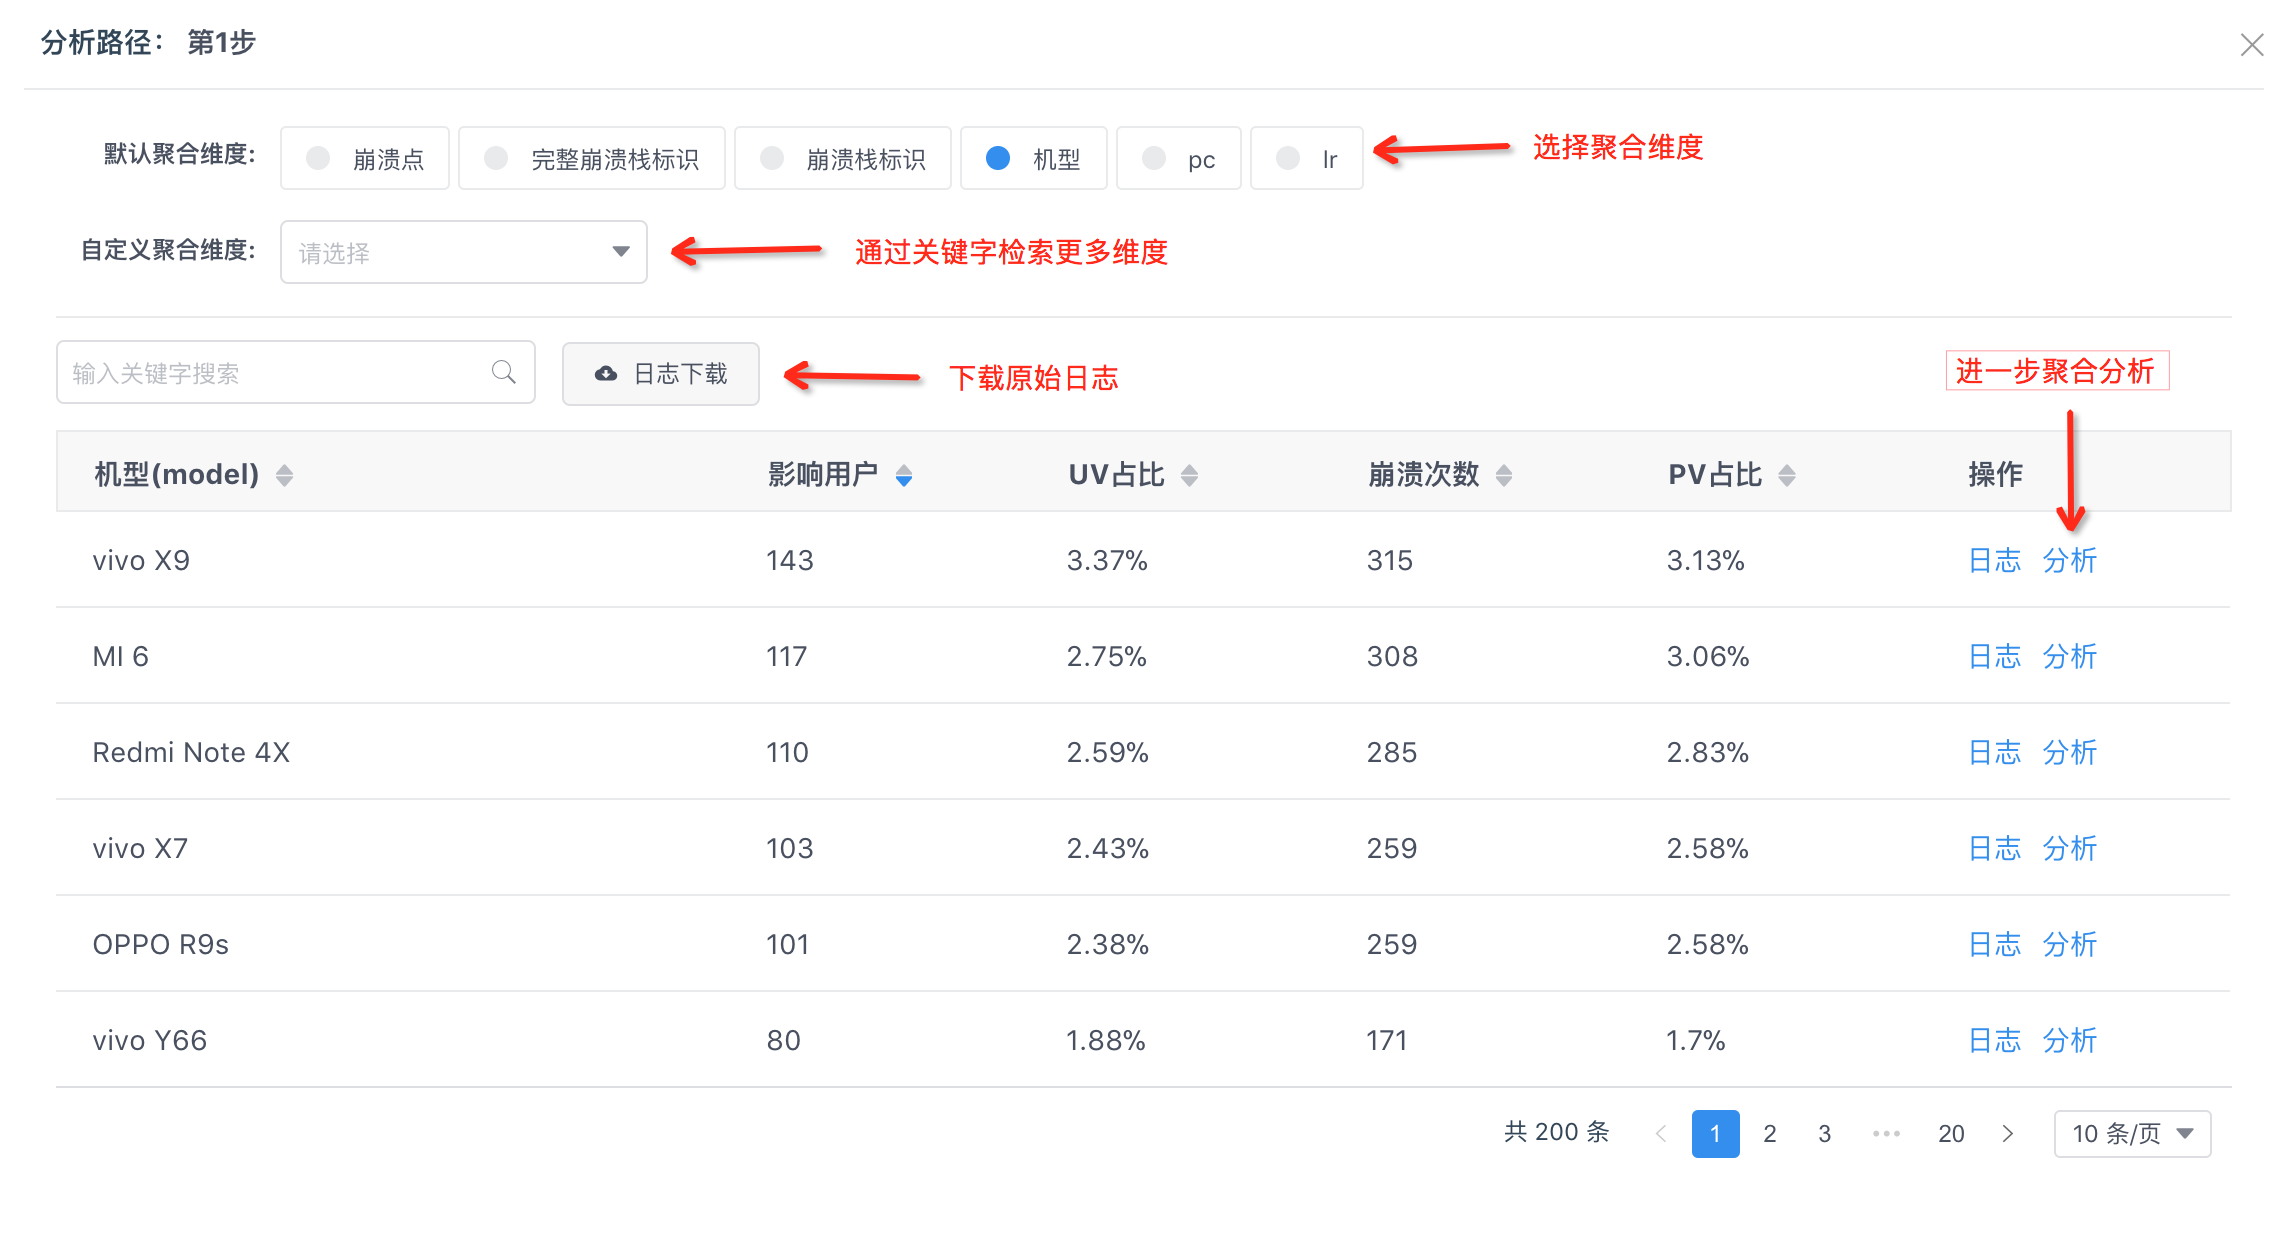Open 分析 for vivo Y66
Screen dimensions: 2284x1236
pyautogui.click(x=2069, y=1040)
